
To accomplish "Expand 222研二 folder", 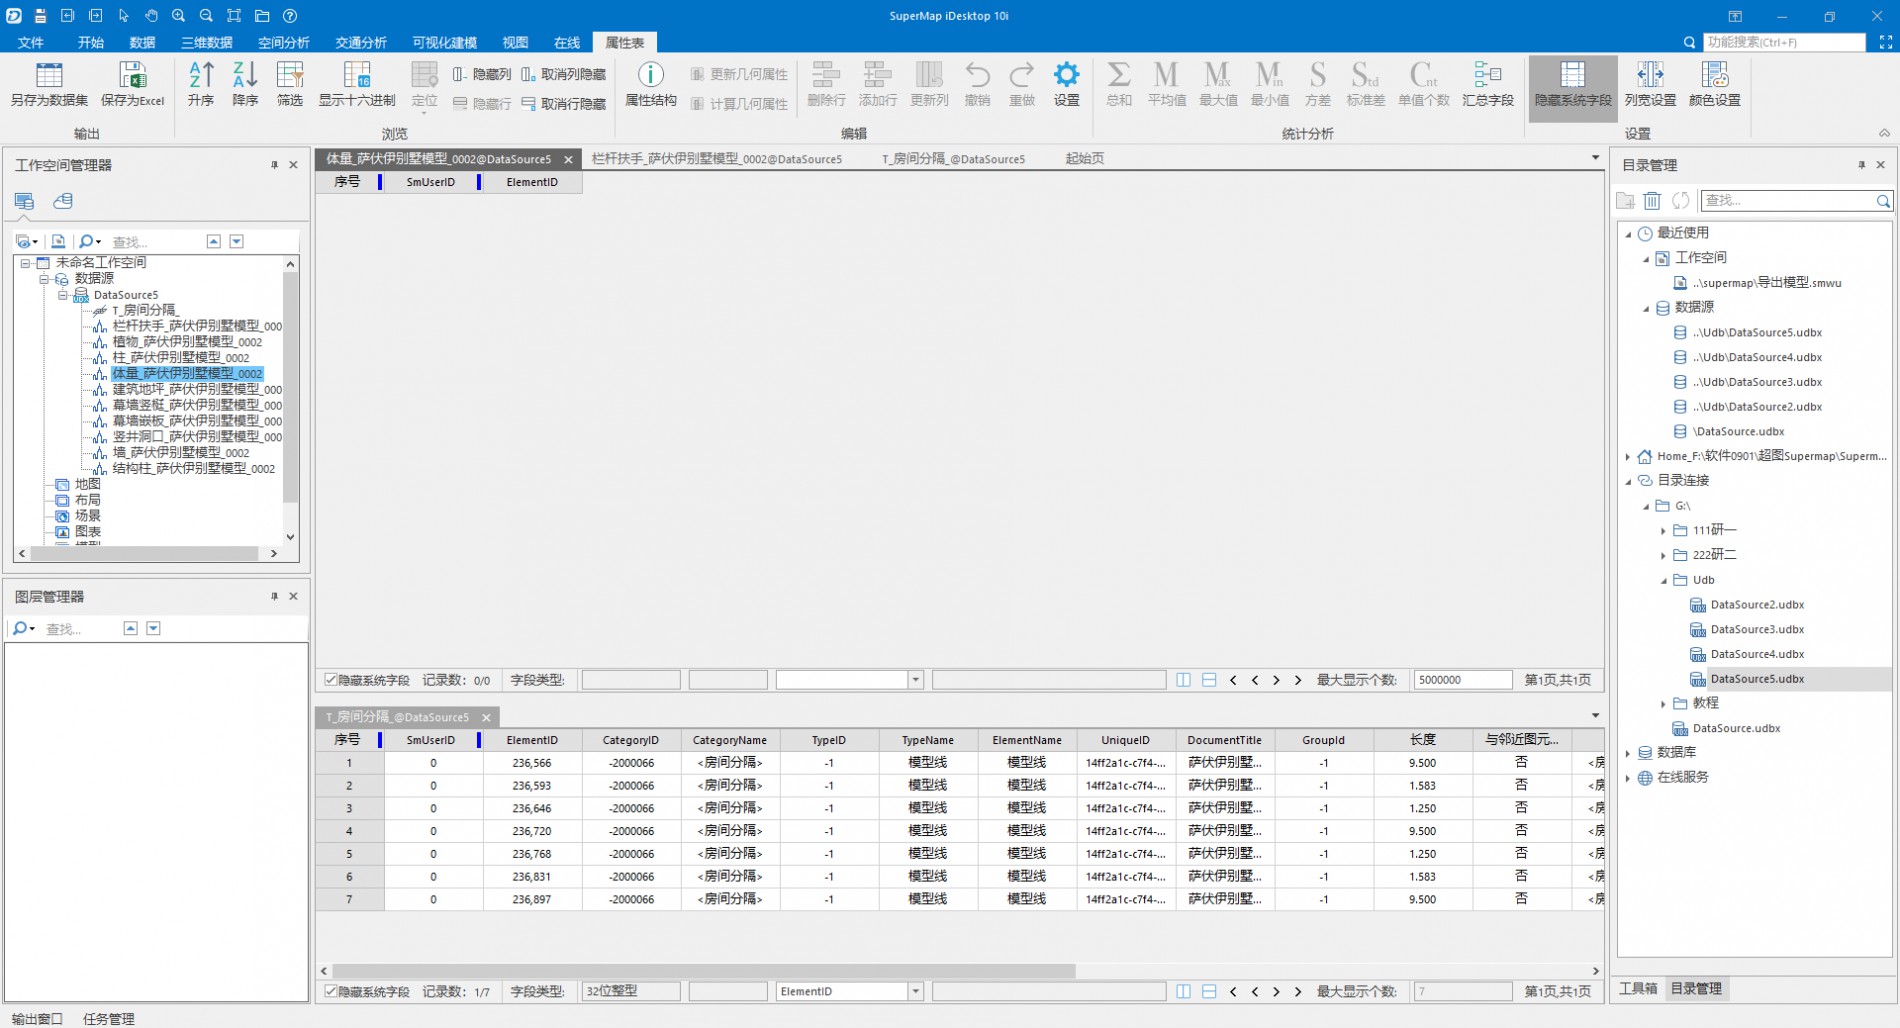I will tap(1664, 555).
